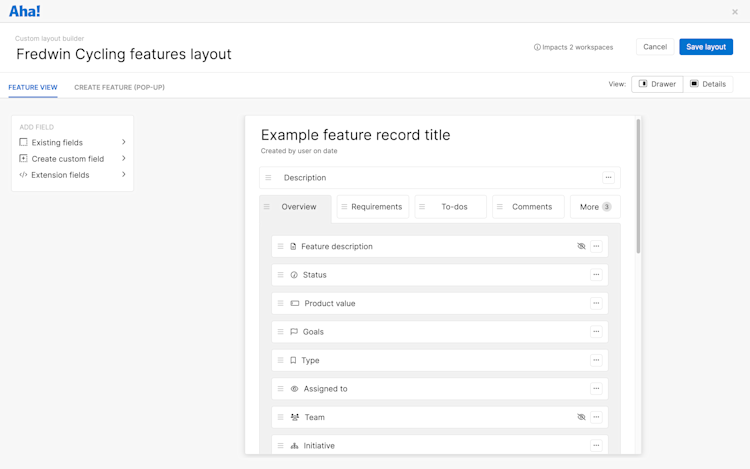Screen dimensions: 750x469
Task: Click the Example feature record title
Action: [355, 135]
